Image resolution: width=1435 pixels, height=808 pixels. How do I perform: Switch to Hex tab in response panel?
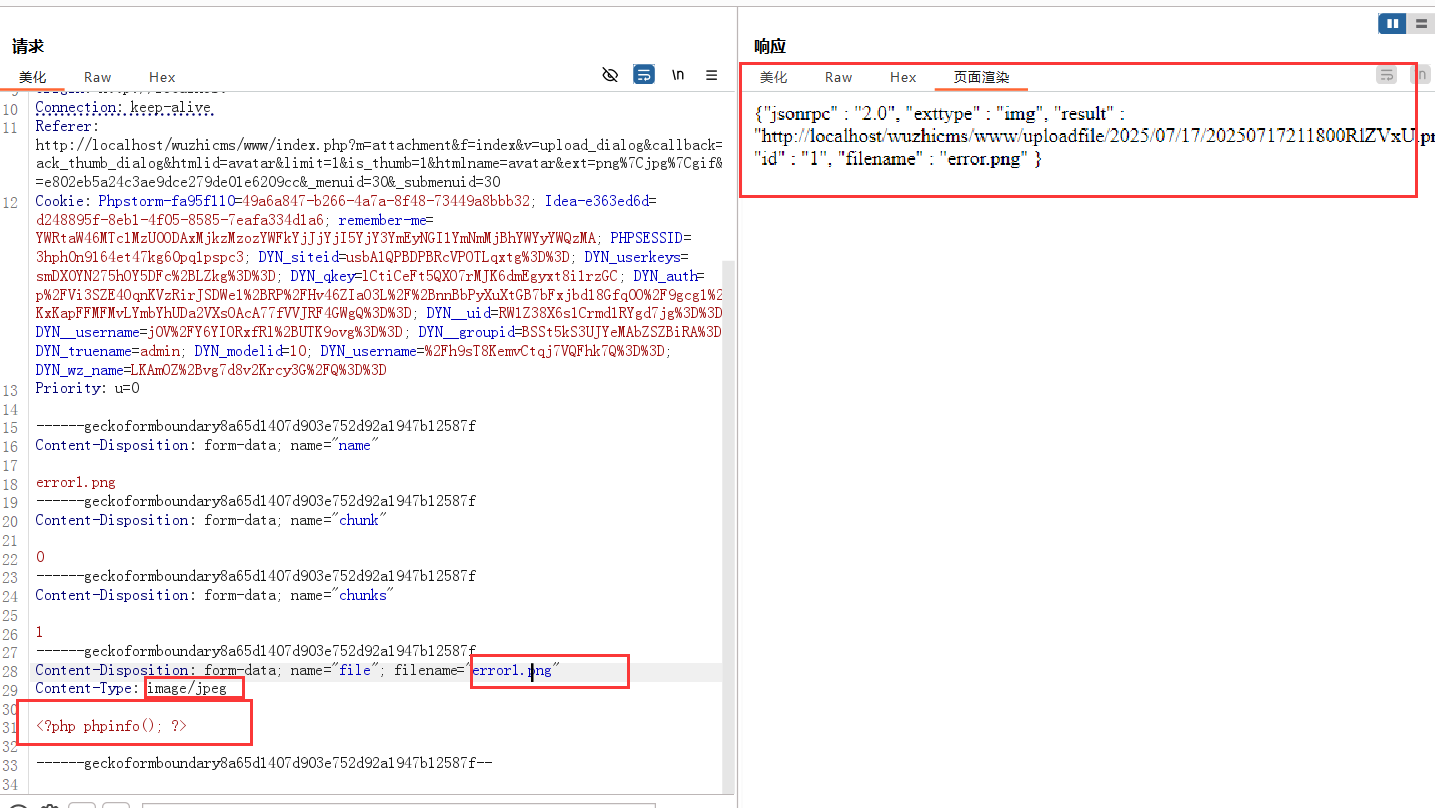[903, 77]
